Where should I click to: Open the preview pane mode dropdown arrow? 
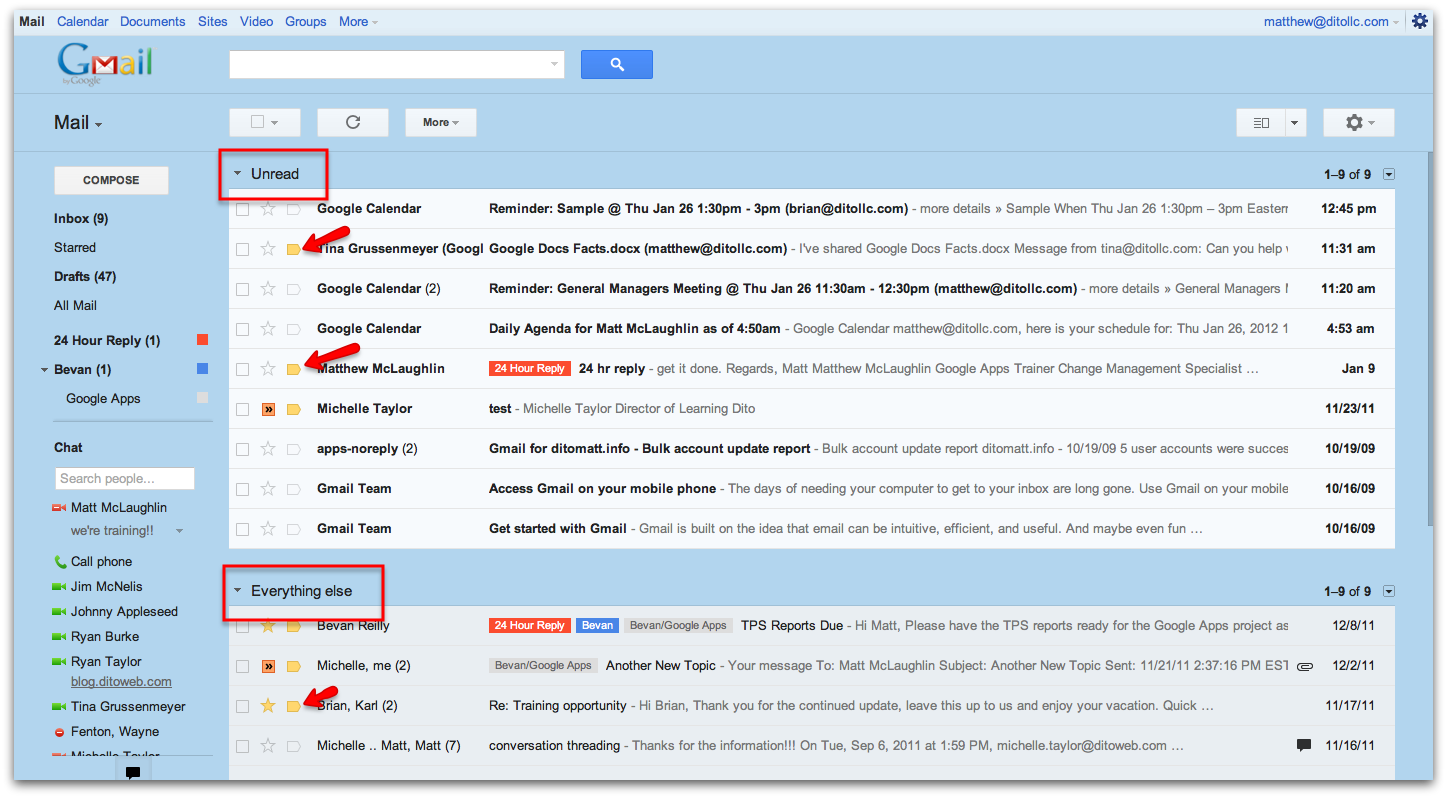coord(1296,122)
